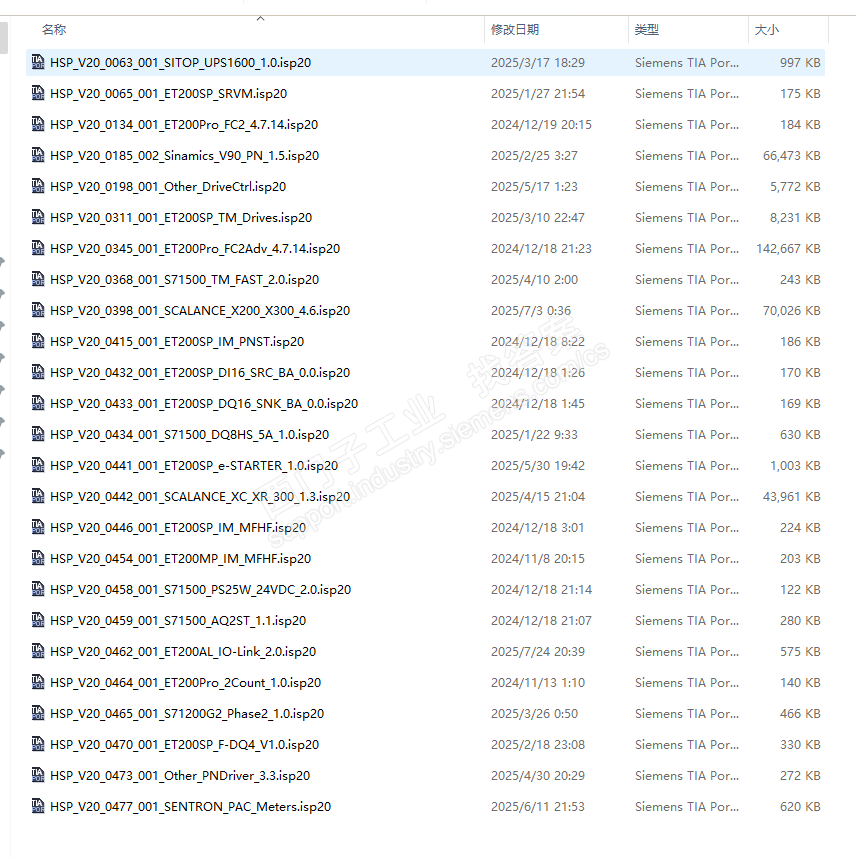Select file name HSP_V20_0442_001_SCALANCE_XC_XR_300_1.3.isp20
This screenshot has width=856, height=858.
200,497
